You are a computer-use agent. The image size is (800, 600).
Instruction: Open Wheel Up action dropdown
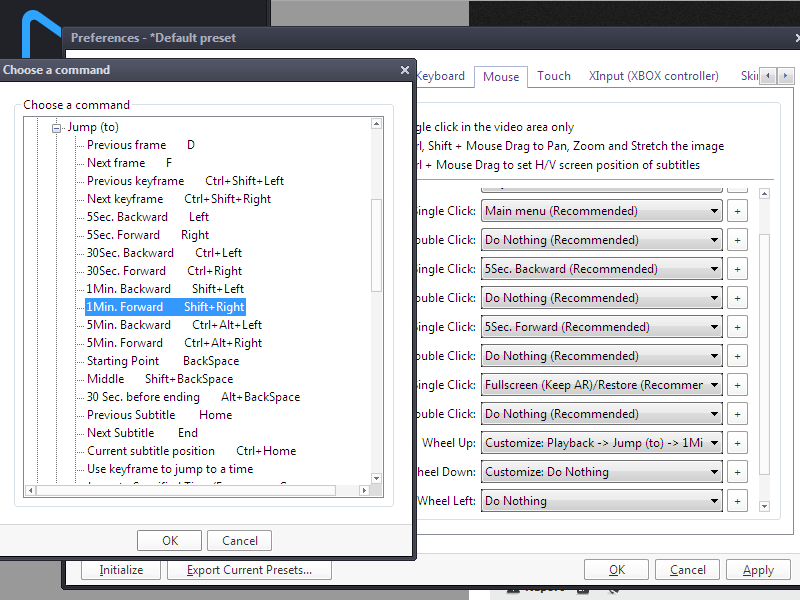click(602, 443)
